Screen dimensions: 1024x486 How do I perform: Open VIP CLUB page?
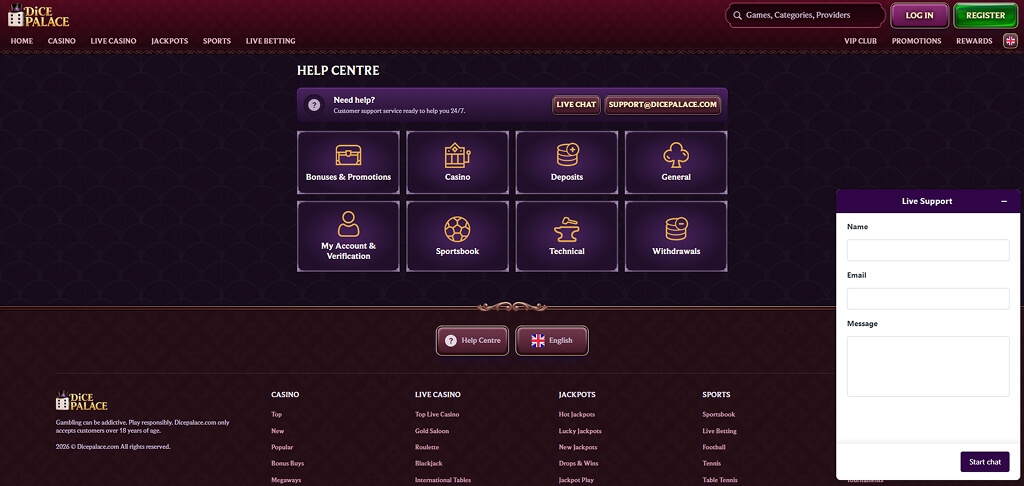[x=860, y=40]
